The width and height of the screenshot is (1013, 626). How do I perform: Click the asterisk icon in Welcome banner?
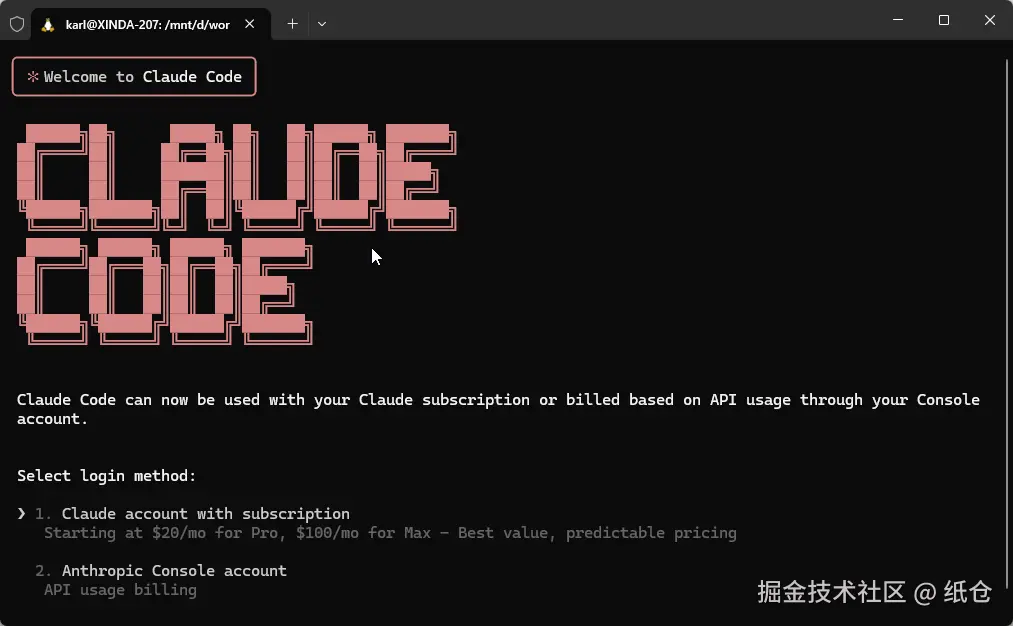(x=33, y=77)
